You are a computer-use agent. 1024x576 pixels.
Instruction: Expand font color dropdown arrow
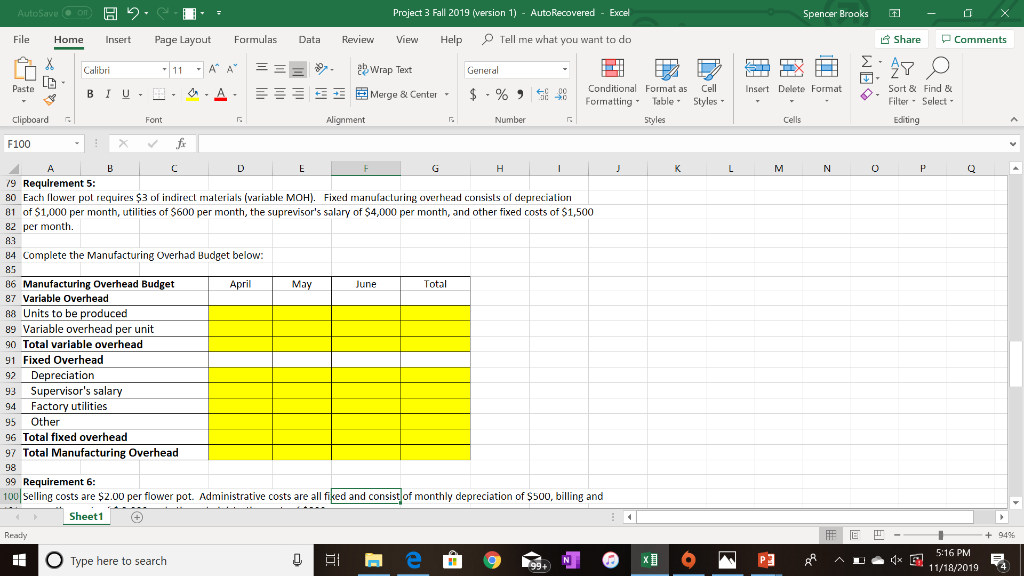tap(234, 95)
